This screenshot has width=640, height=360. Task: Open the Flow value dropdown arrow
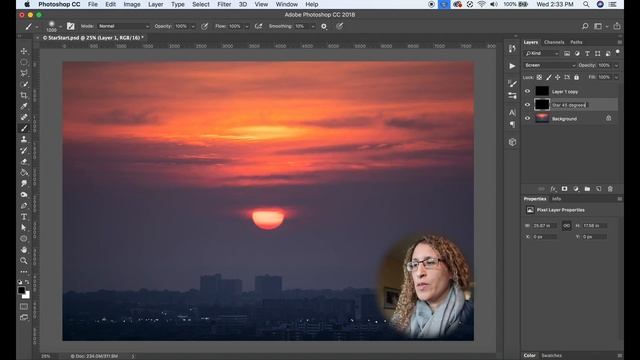(x=247, y=27)
